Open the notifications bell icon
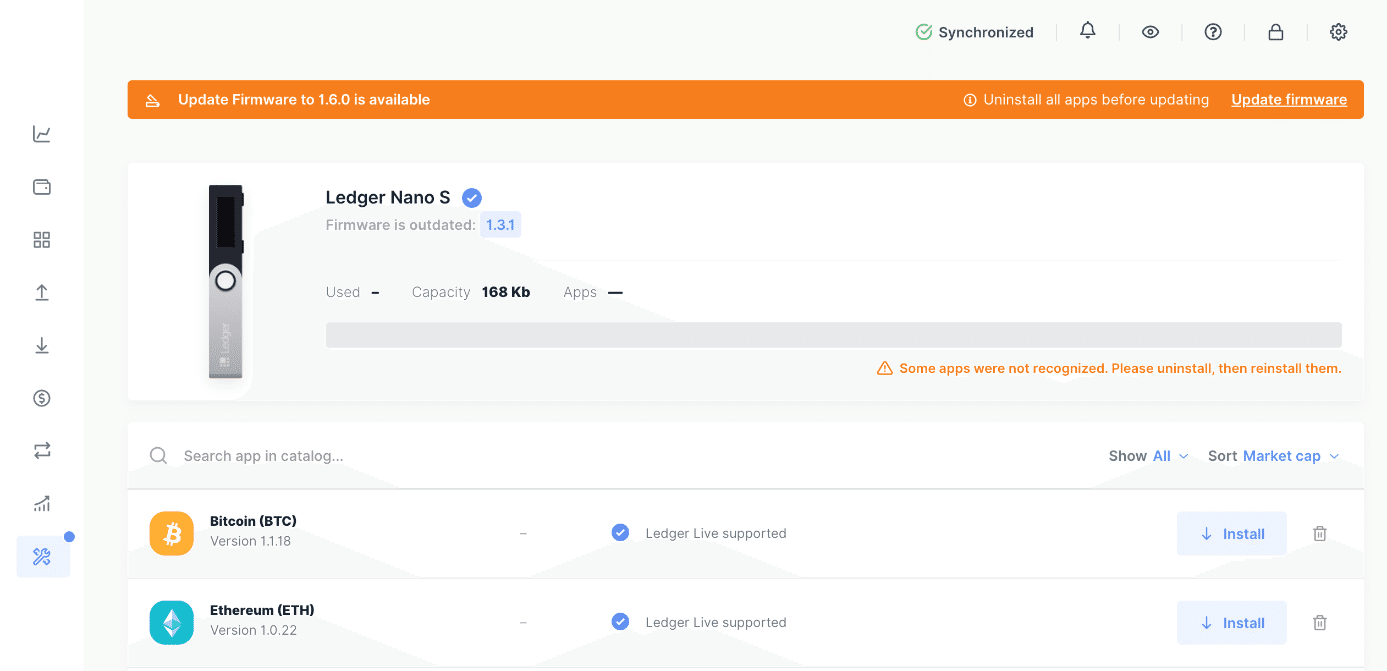1387x671 pixels. point(1088,32)
